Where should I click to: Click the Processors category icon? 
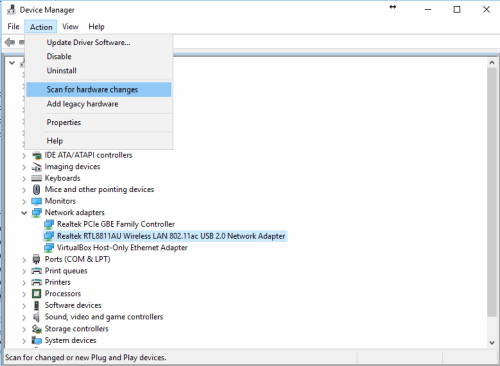36,294
